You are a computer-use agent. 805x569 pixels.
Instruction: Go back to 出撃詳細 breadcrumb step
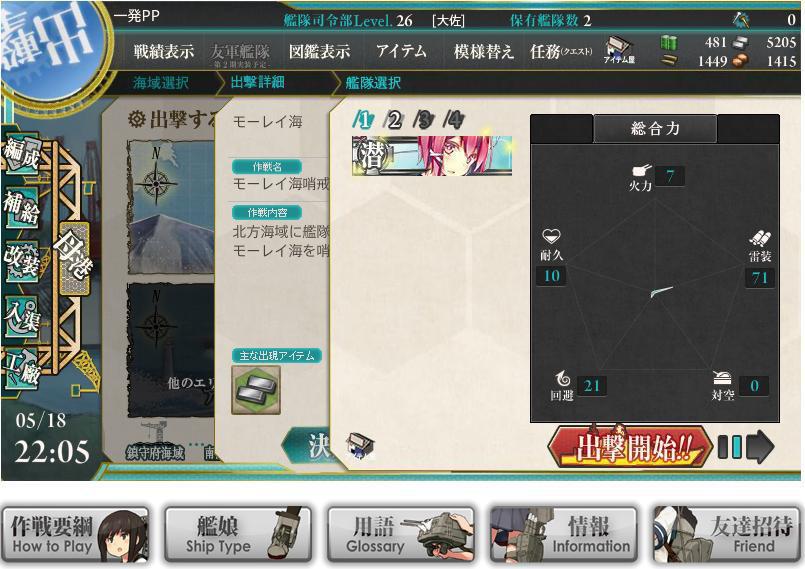pos(257,82)
